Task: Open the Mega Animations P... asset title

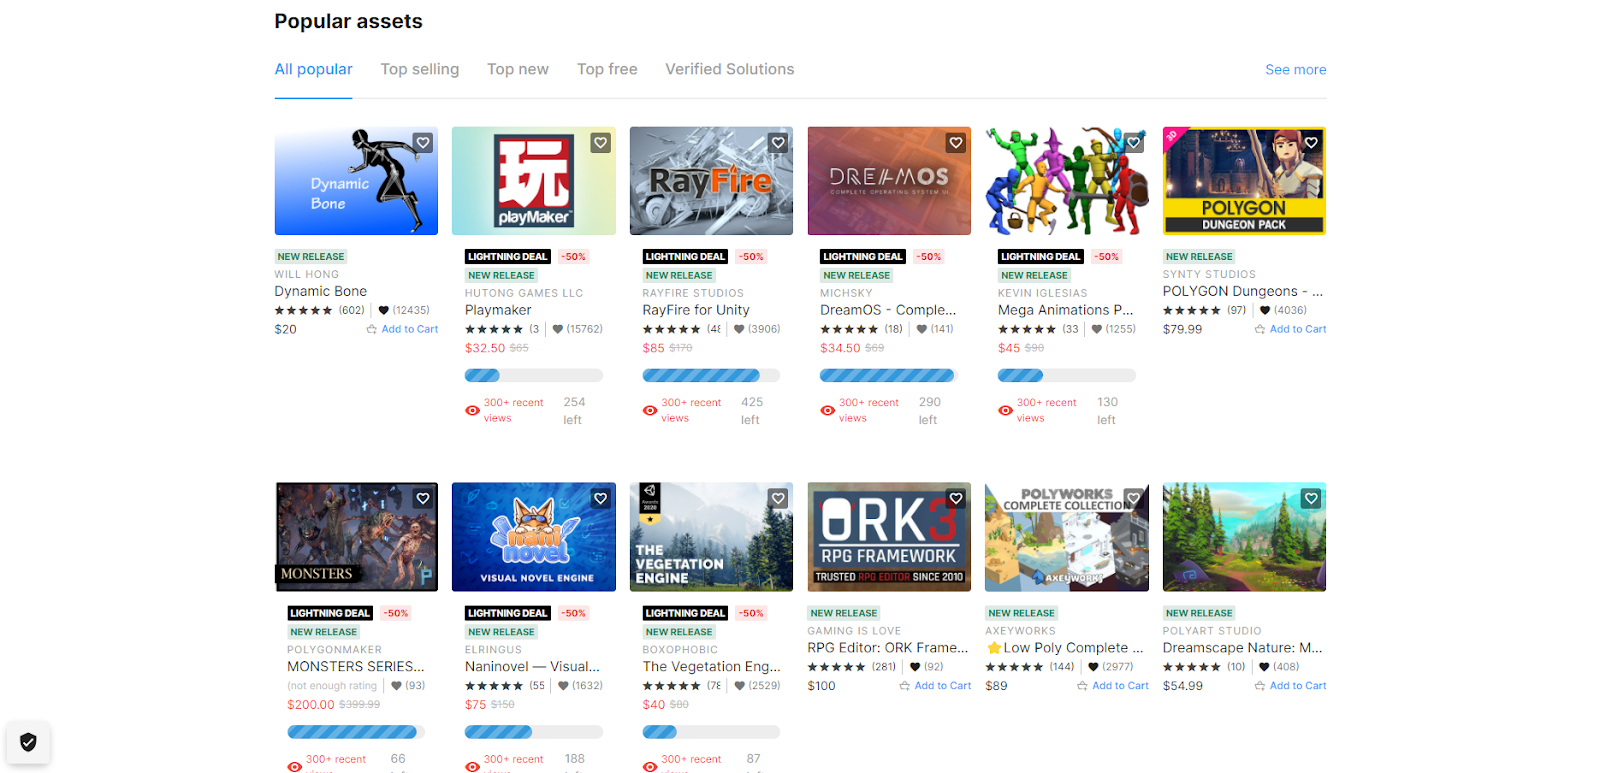Action: coord(1065,310)
